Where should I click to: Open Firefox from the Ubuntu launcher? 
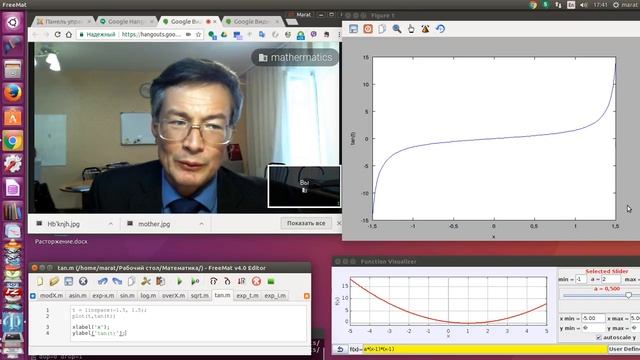(13, 93)
